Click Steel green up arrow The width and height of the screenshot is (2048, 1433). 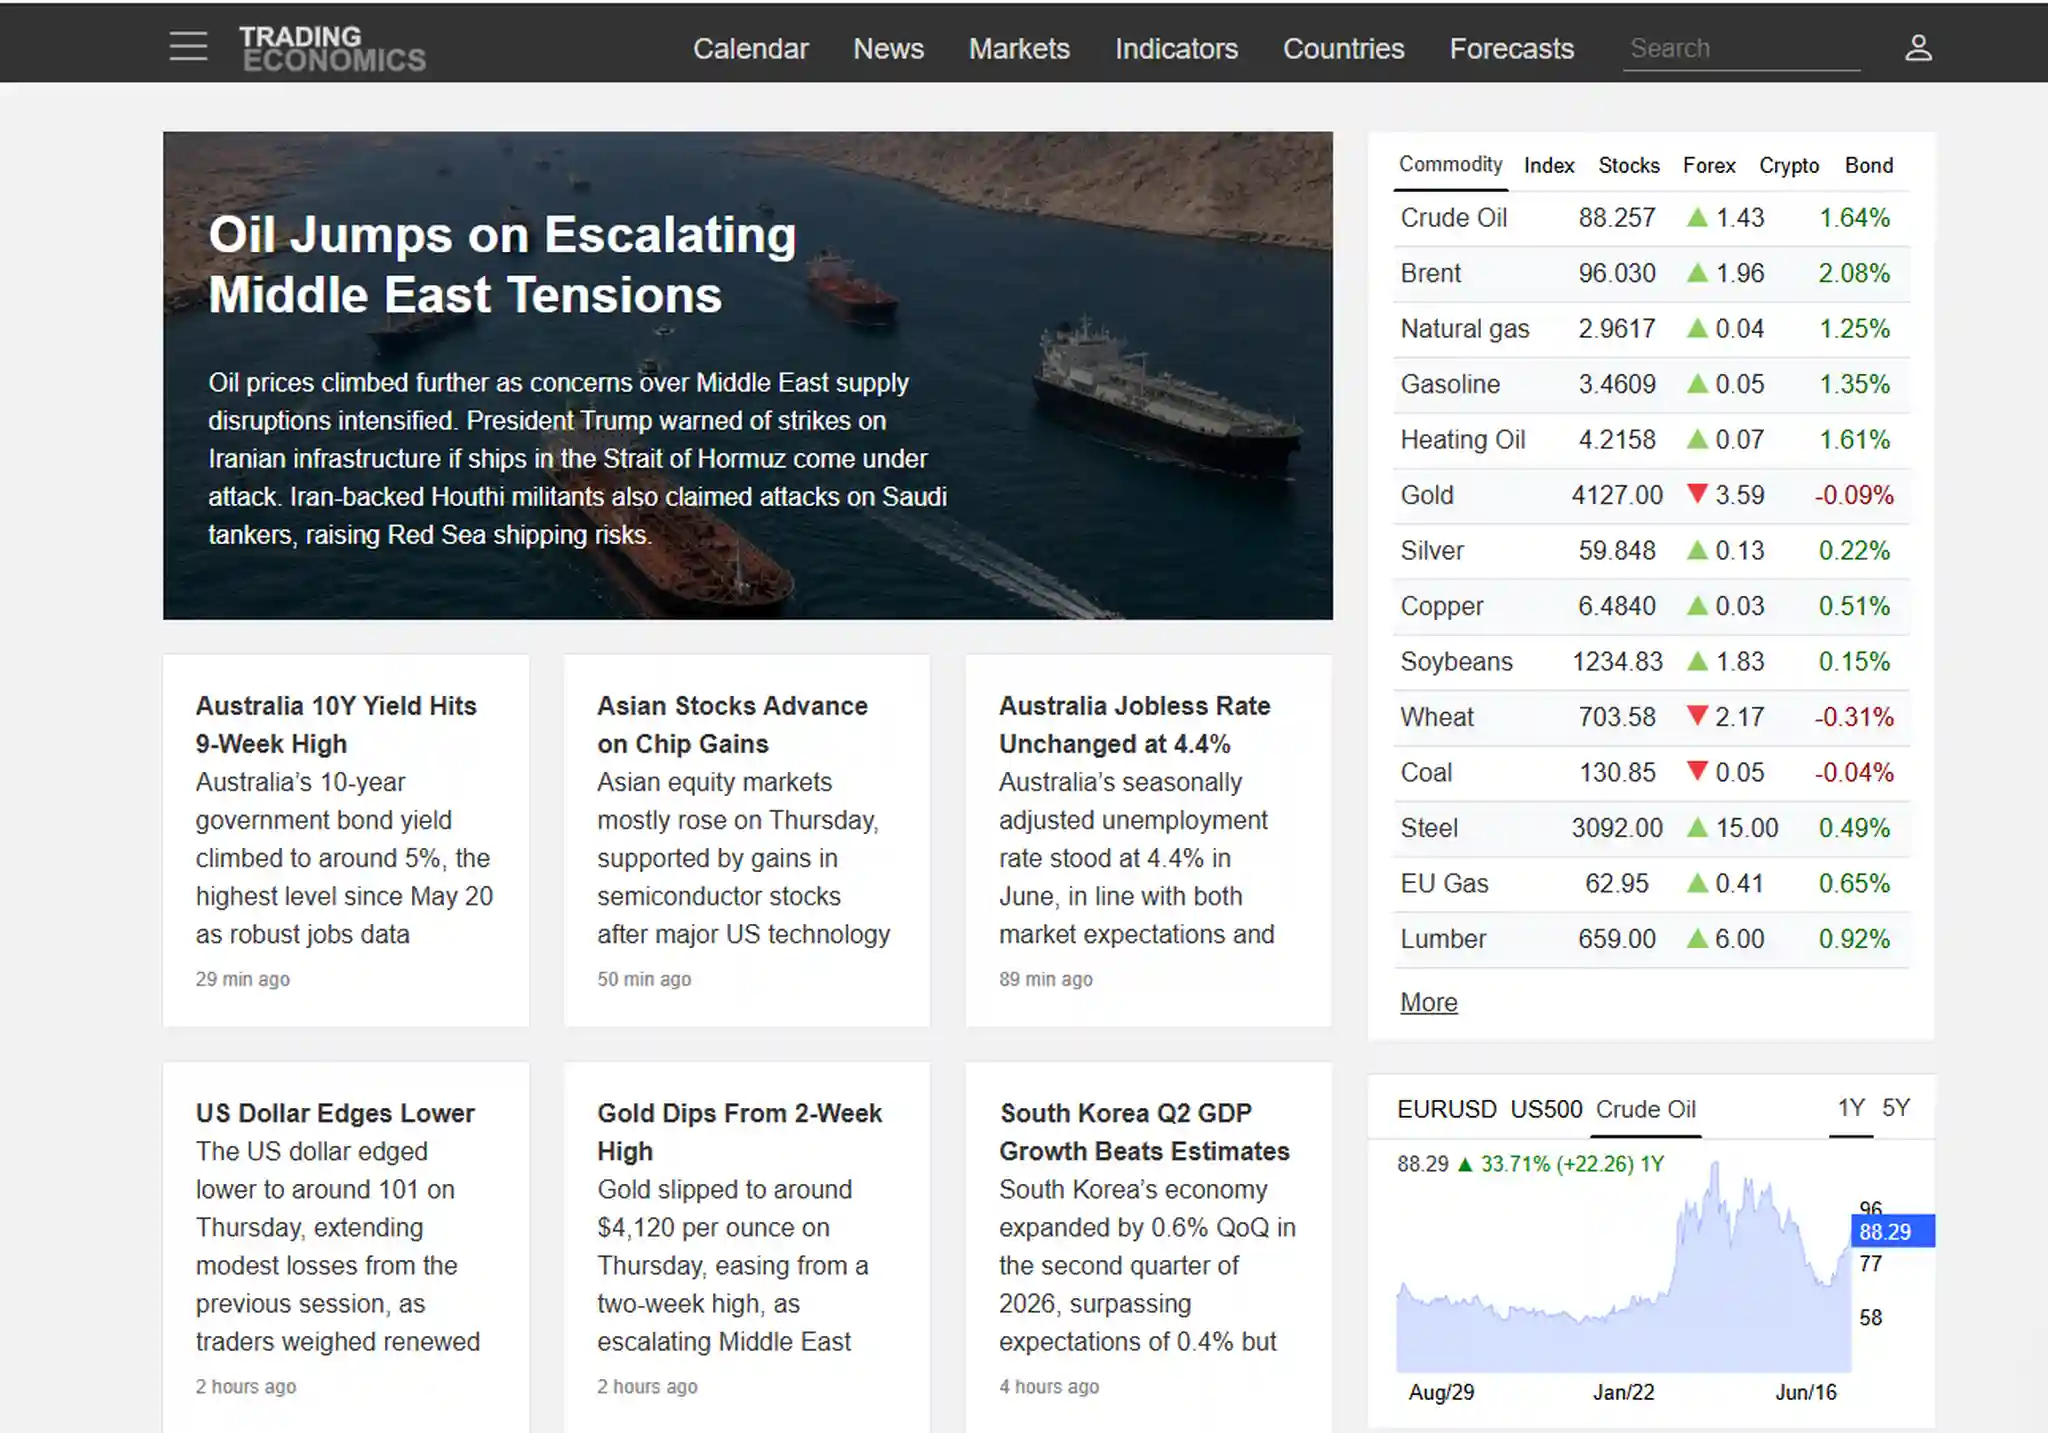(1697, 827)
